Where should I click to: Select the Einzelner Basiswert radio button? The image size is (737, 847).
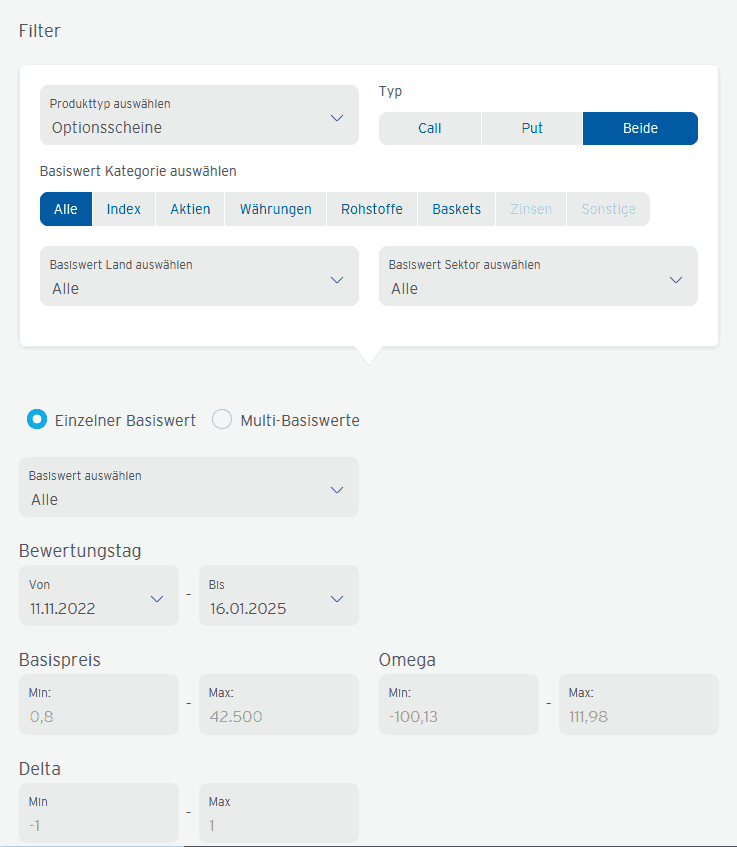[x=37, y=420]
